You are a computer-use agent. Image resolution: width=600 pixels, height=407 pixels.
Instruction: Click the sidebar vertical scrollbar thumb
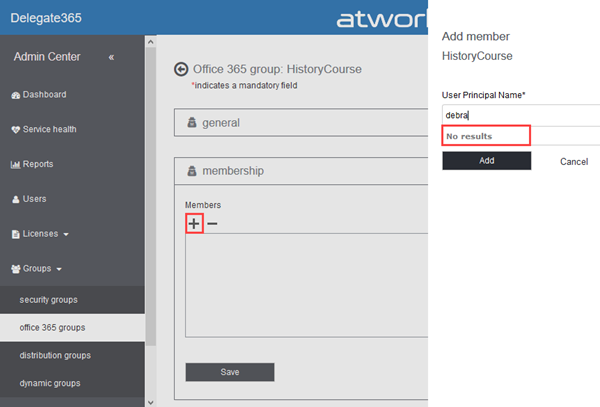pos(151,197)
